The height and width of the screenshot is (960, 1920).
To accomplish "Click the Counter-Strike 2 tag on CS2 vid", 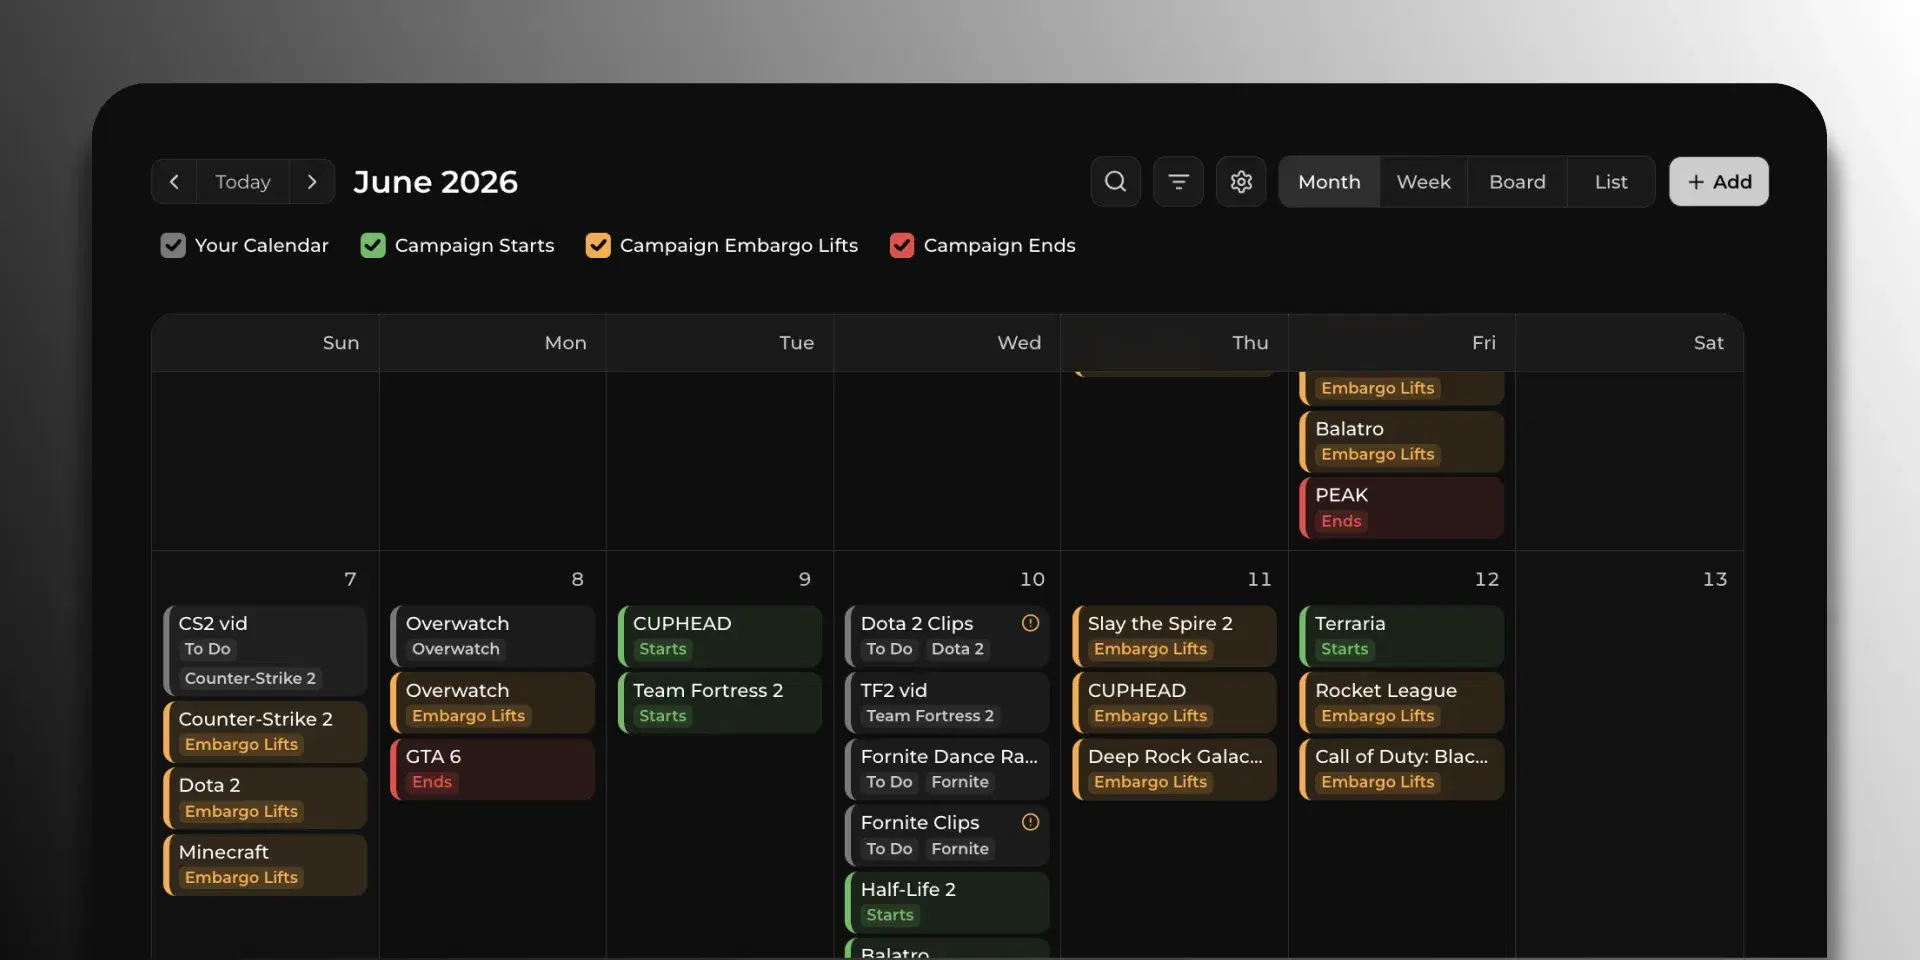I will [x=250, y=678].
